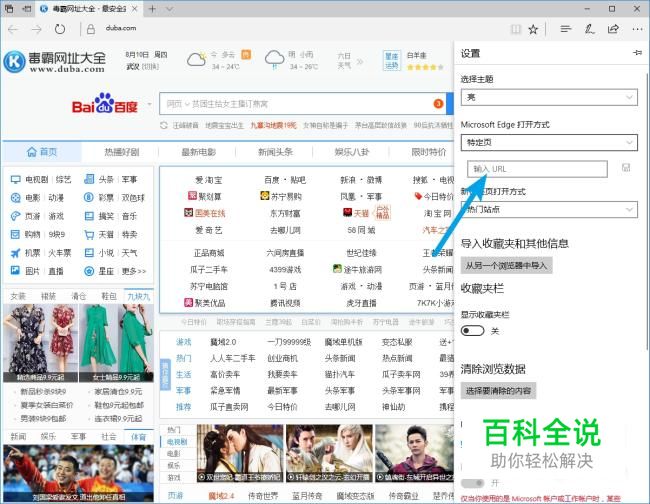650x504 pixels.
Task: Open the Microsoft Edge 打开方式 dropdown
Action: coord(549,143)
